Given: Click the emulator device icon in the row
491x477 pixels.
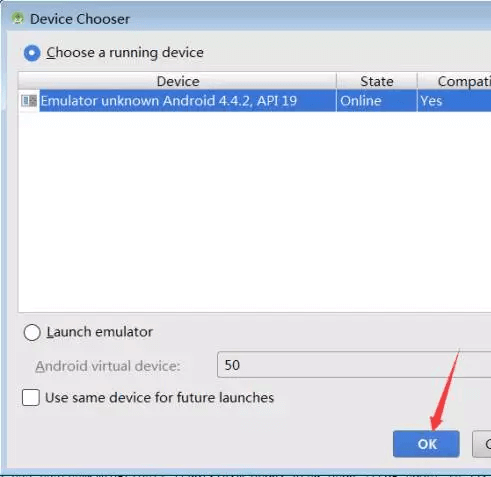Looking at the screenshot, I should pyautogui.click(x=29, y=101).
